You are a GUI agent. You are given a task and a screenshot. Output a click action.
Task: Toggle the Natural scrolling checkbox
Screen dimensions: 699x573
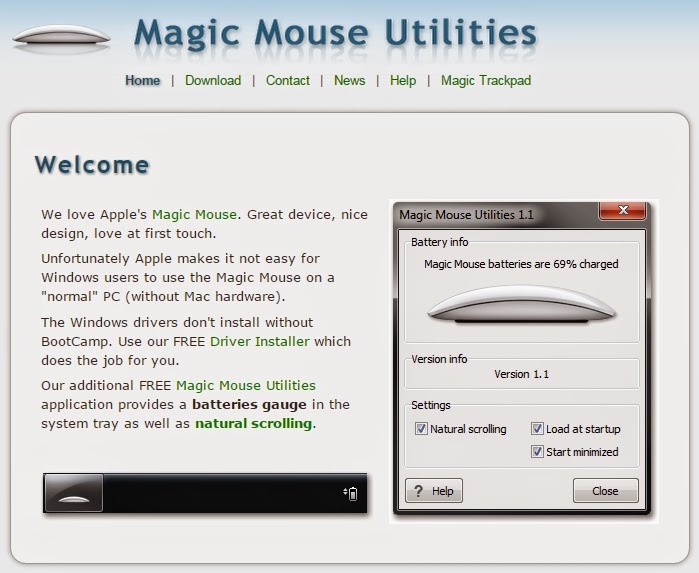coord(421,429)
